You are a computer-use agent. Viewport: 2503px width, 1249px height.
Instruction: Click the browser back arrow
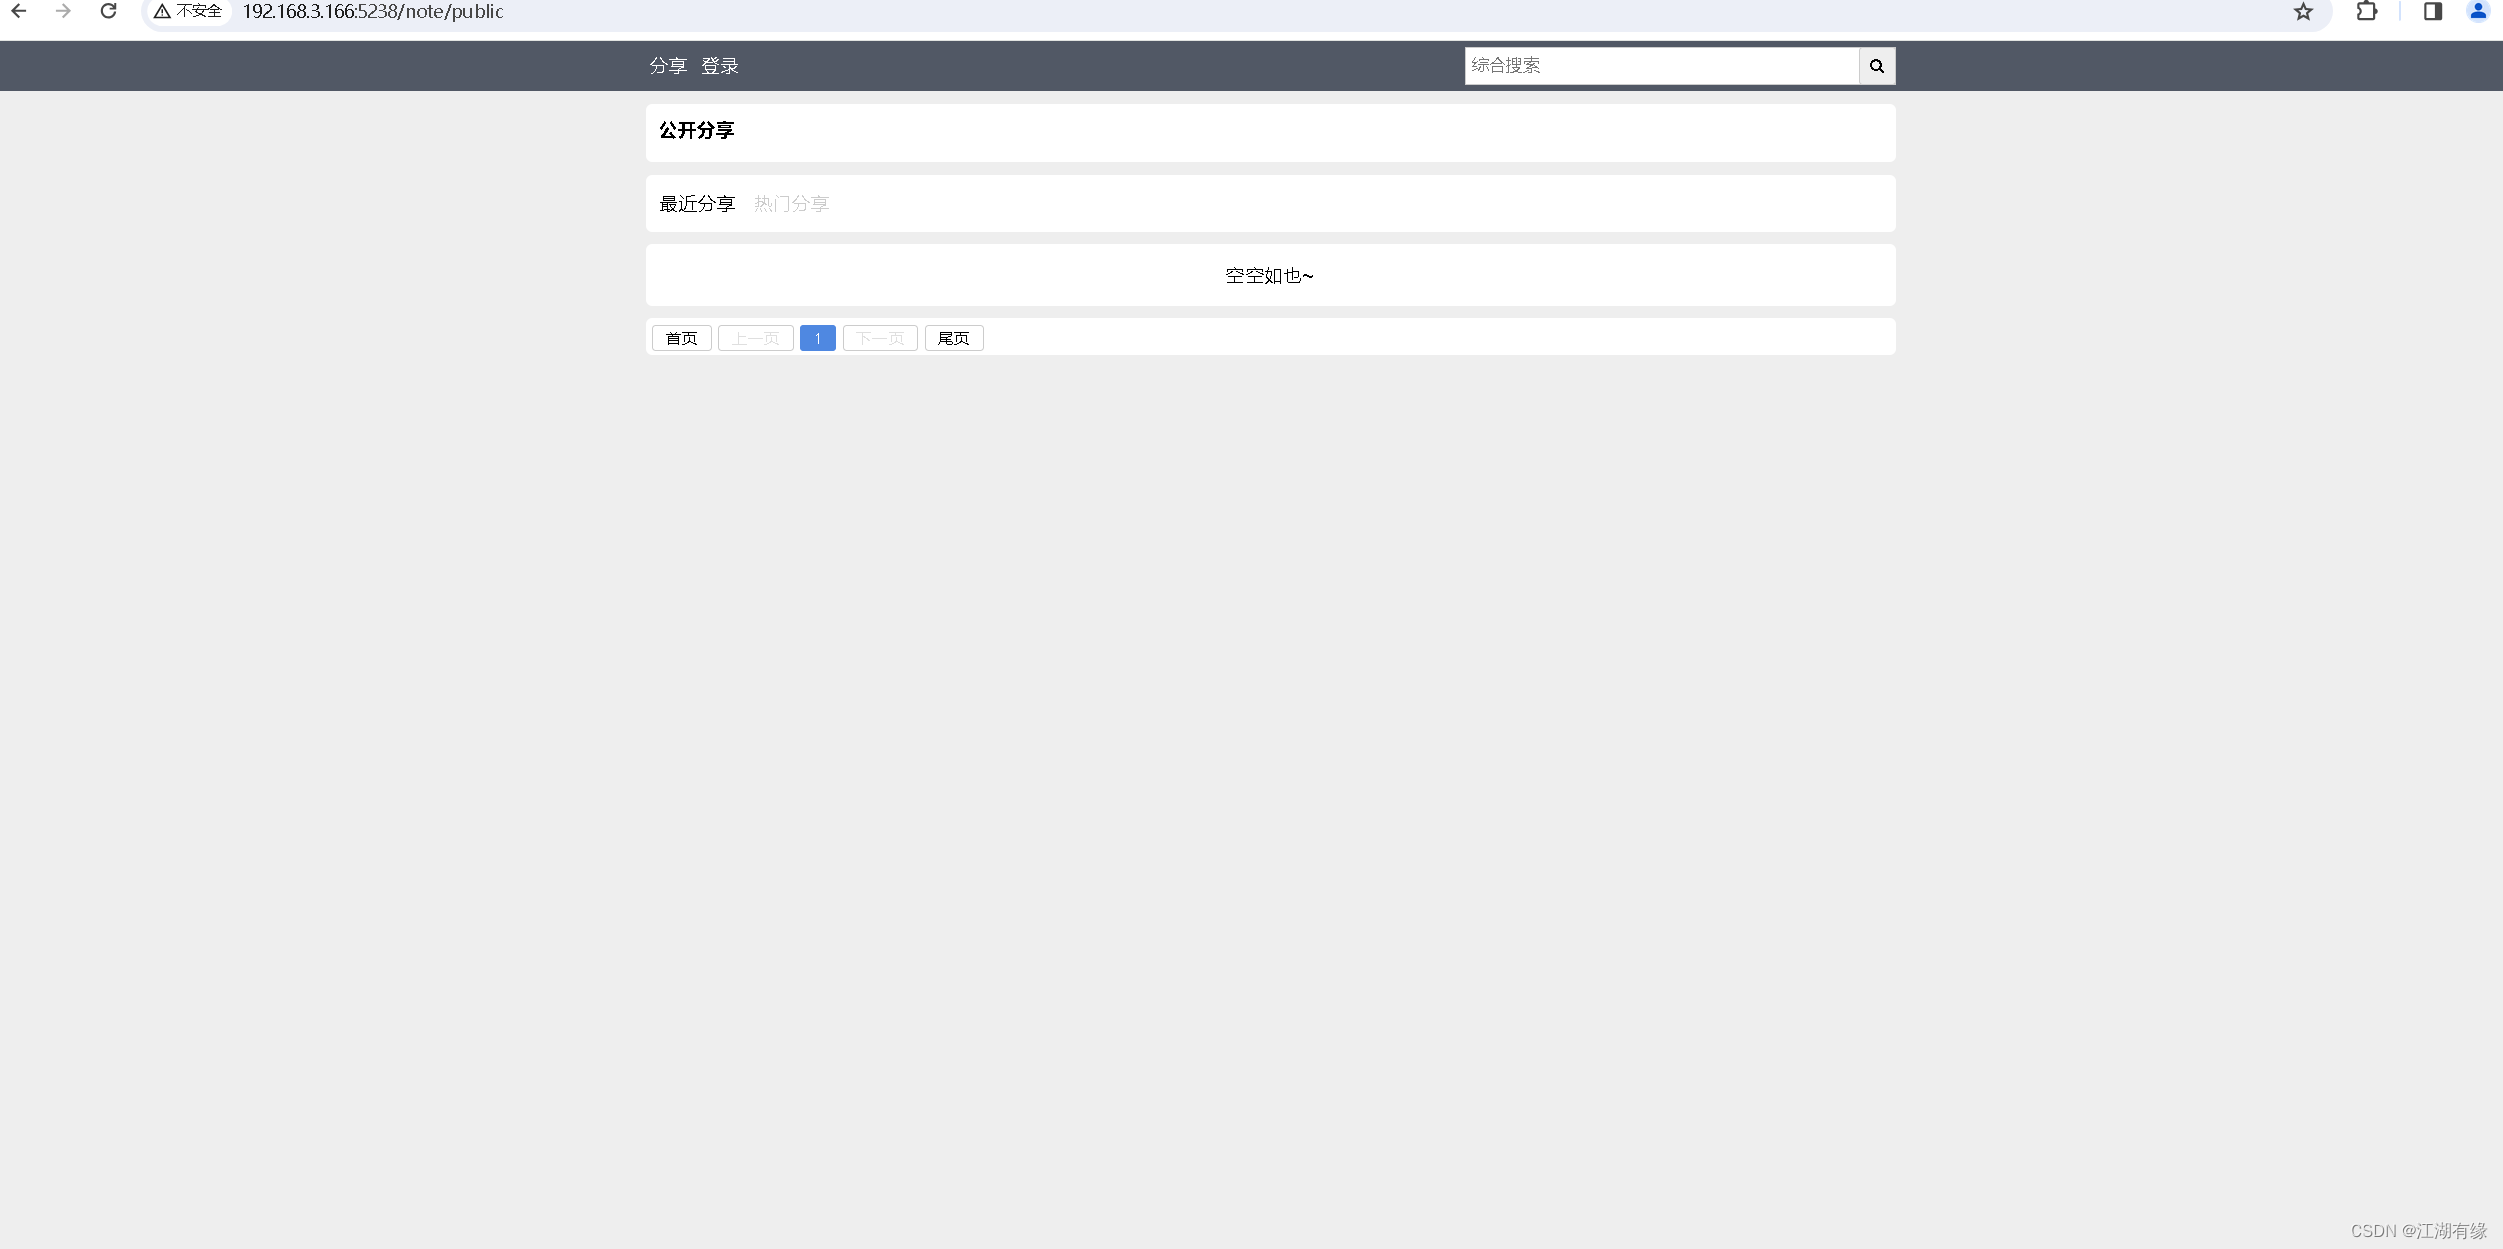(x=21, y=12)
